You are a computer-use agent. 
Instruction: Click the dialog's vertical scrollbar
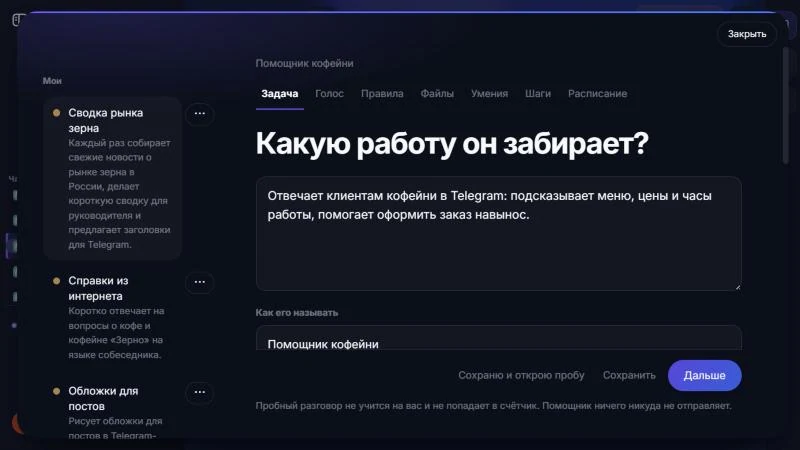pyautogui.click(x=786, y=105)
